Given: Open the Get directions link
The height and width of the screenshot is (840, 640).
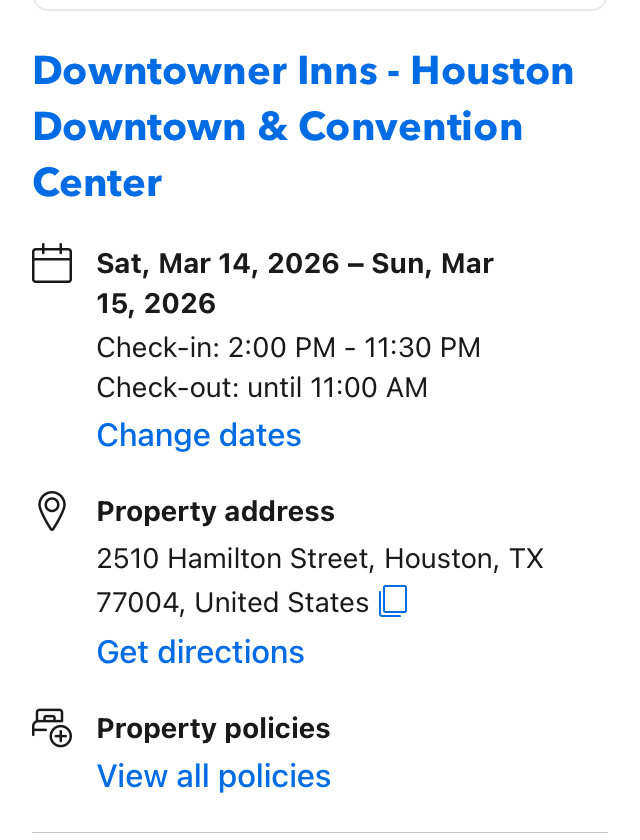Looking at the screenshot, I should click(200, 652).
